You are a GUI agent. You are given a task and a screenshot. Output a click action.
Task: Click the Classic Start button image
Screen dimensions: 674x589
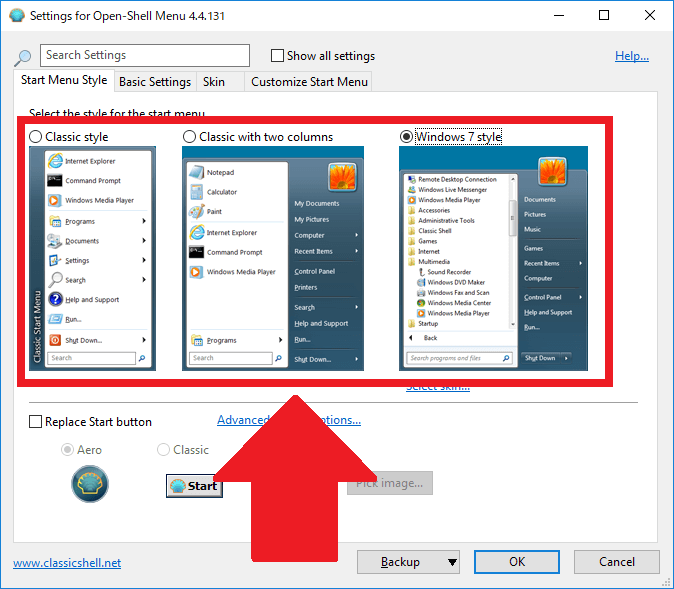pos(193,486)
